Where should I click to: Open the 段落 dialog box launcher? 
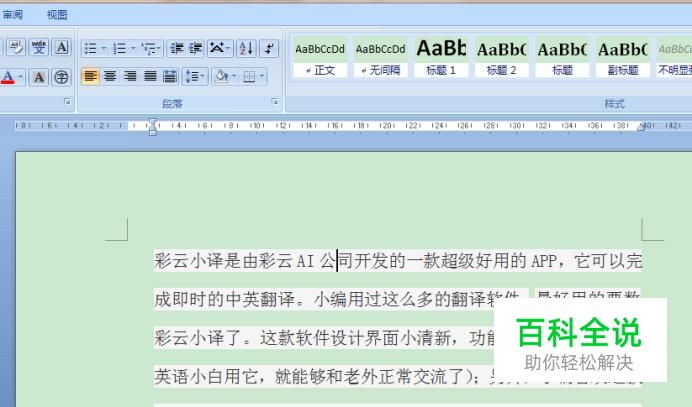point(275,102)
